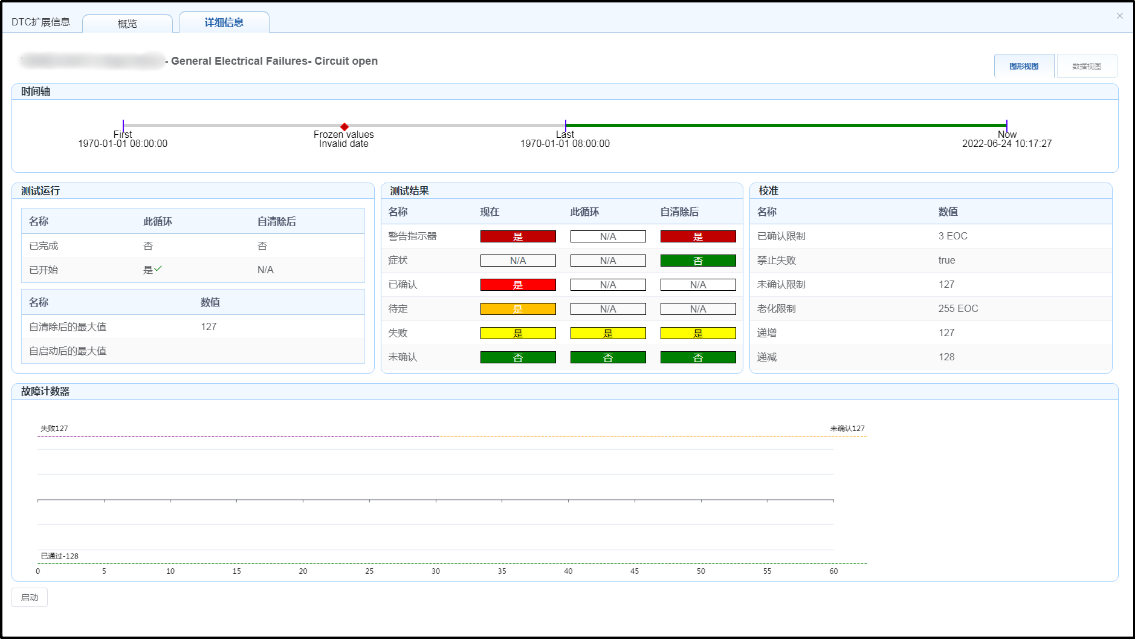Switch to 图形视图 view
This screenshot has width=1135, height=639.
click(1024, 66)
